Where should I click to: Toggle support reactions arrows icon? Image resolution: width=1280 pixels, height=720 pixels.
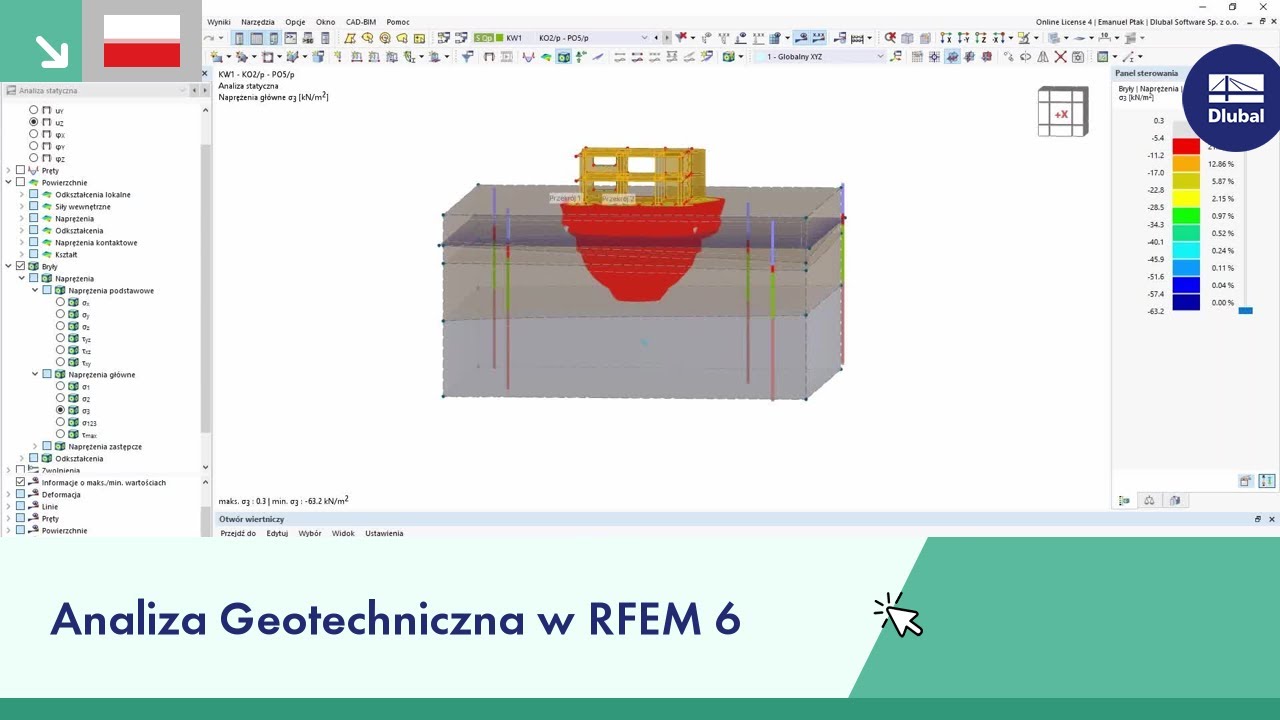[x=581, y=56]
